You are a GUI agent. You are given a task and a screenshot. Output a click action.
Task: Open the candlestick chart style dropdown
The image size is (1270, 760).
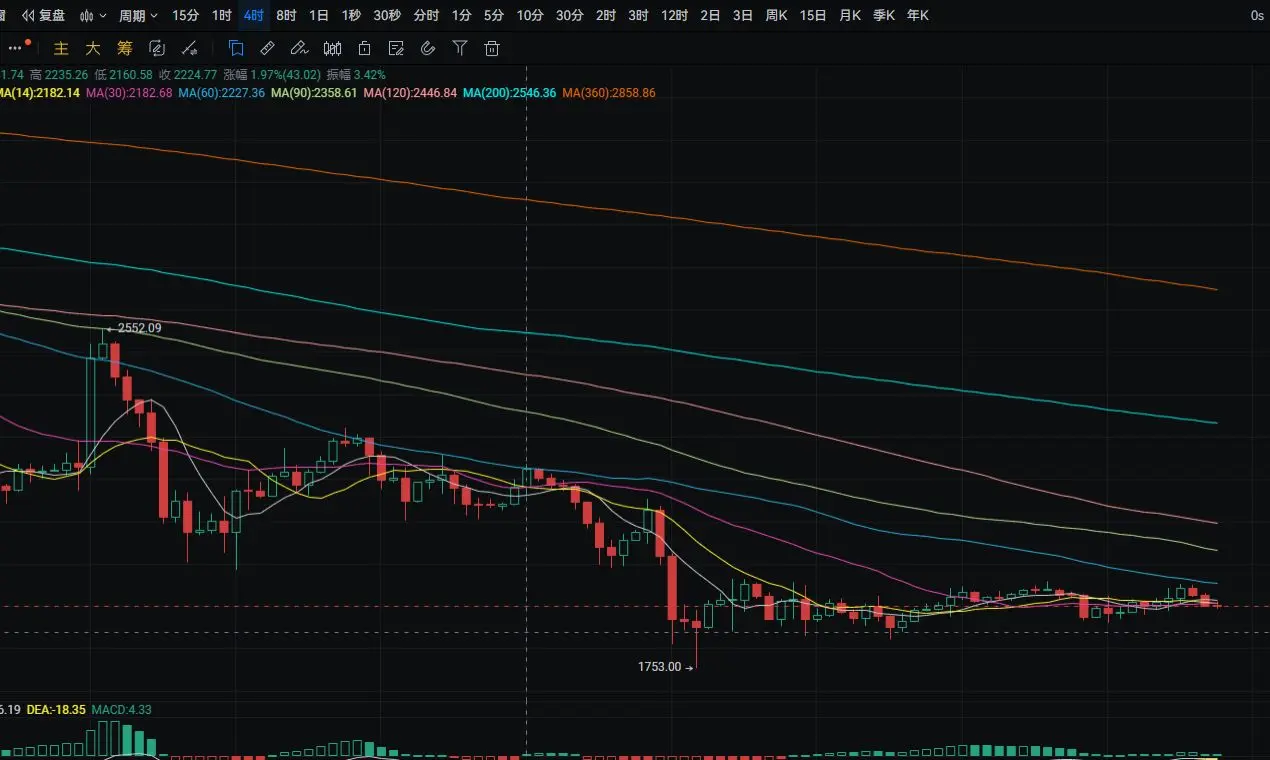[94, 15]
